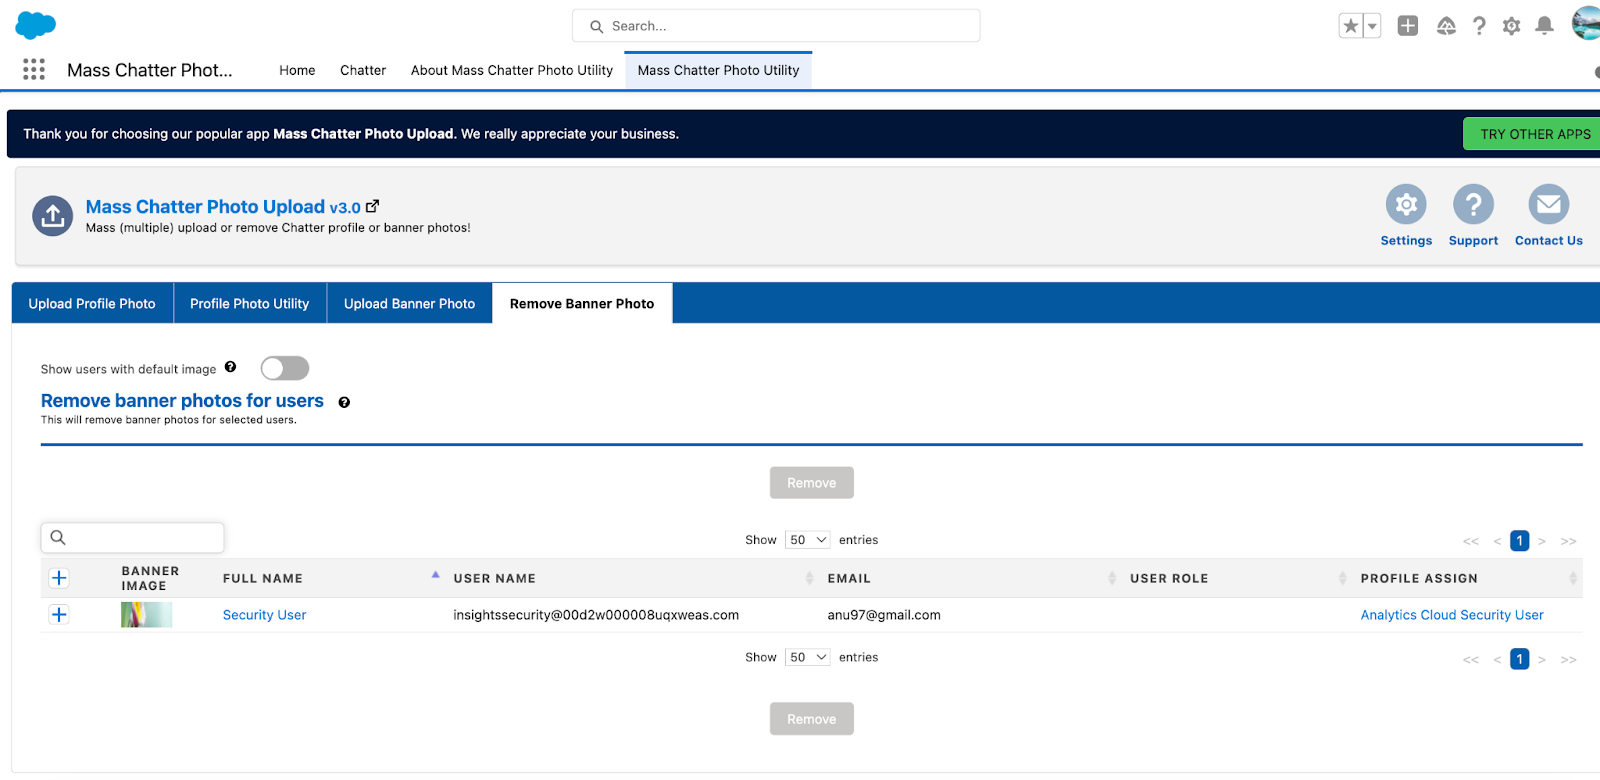
Task: Sort table by Email column
Action: (x=849, y=578)
